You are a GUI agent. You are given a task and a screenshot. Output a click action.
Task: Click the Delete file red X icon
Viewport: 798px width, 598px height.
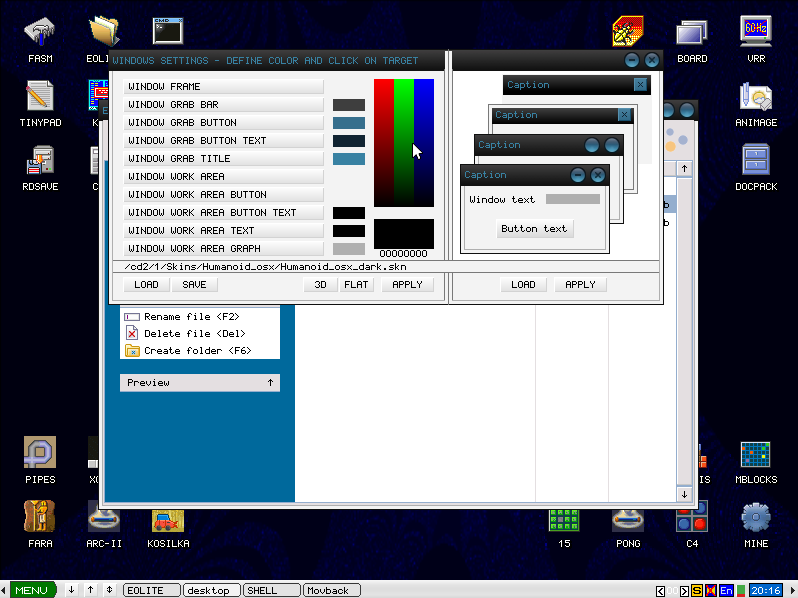[x=132, y=334]
